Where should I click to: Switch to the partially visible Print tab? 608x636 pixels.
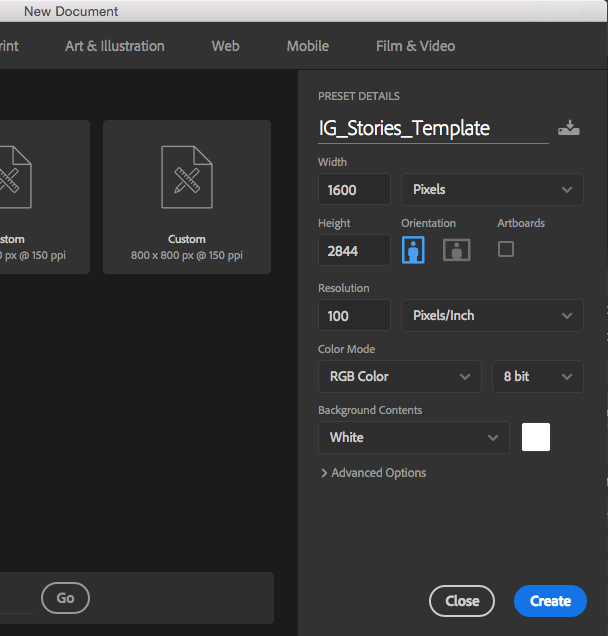[x=9, y=46]
